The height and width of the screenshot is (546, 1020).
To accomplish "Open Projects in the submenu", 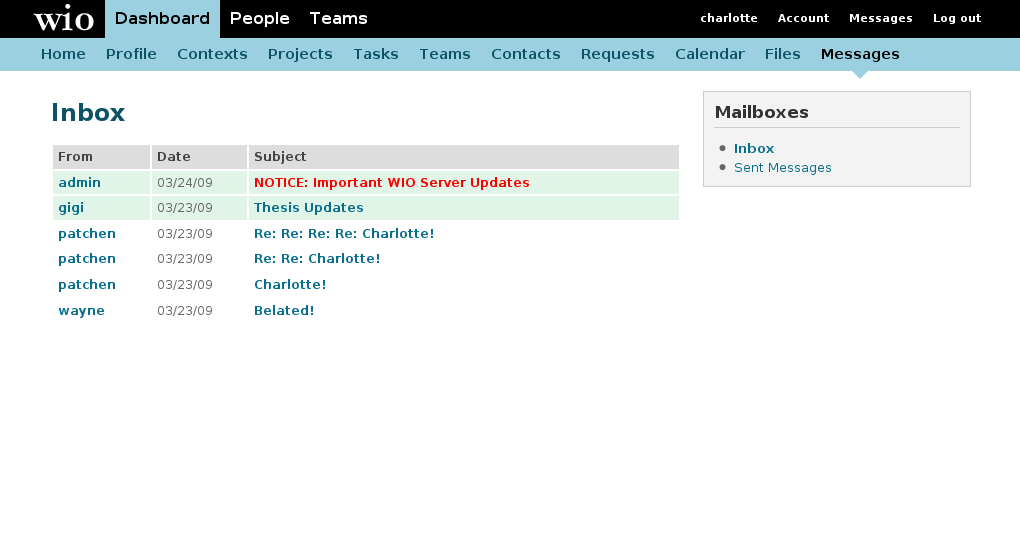I will 300,54.
